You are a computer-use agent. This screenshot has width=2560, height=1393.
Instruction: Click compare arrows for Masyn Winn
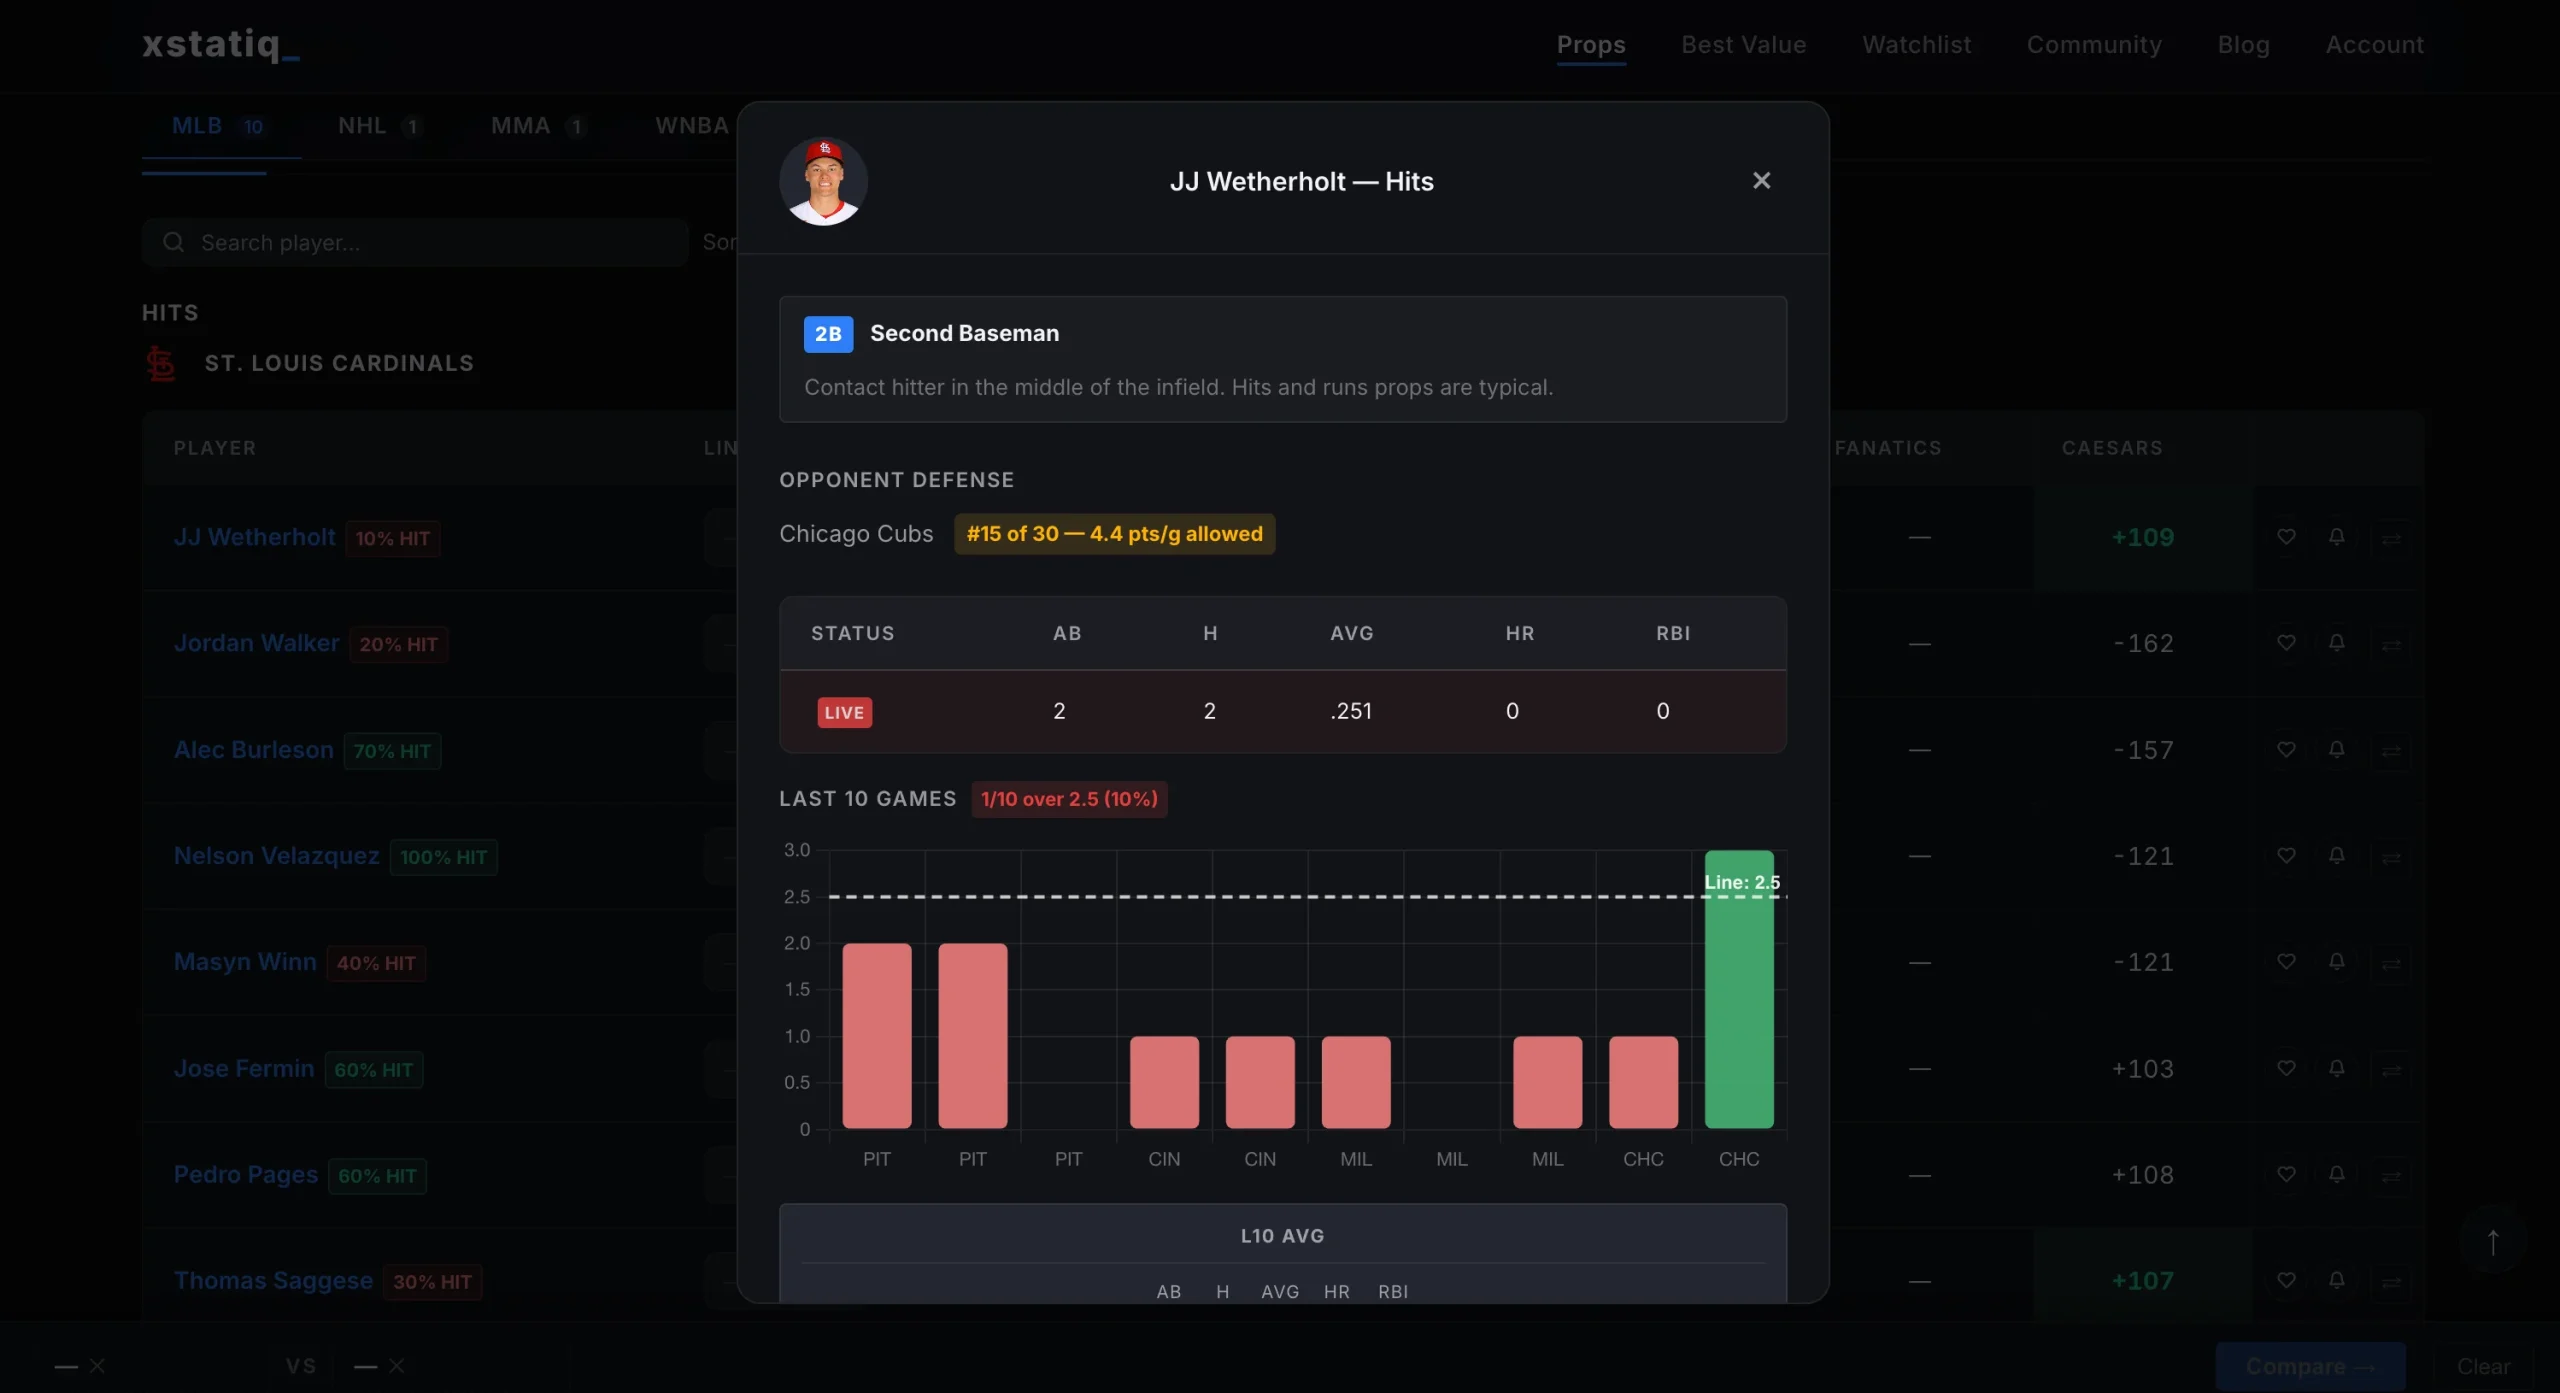tap(2391, 964)
